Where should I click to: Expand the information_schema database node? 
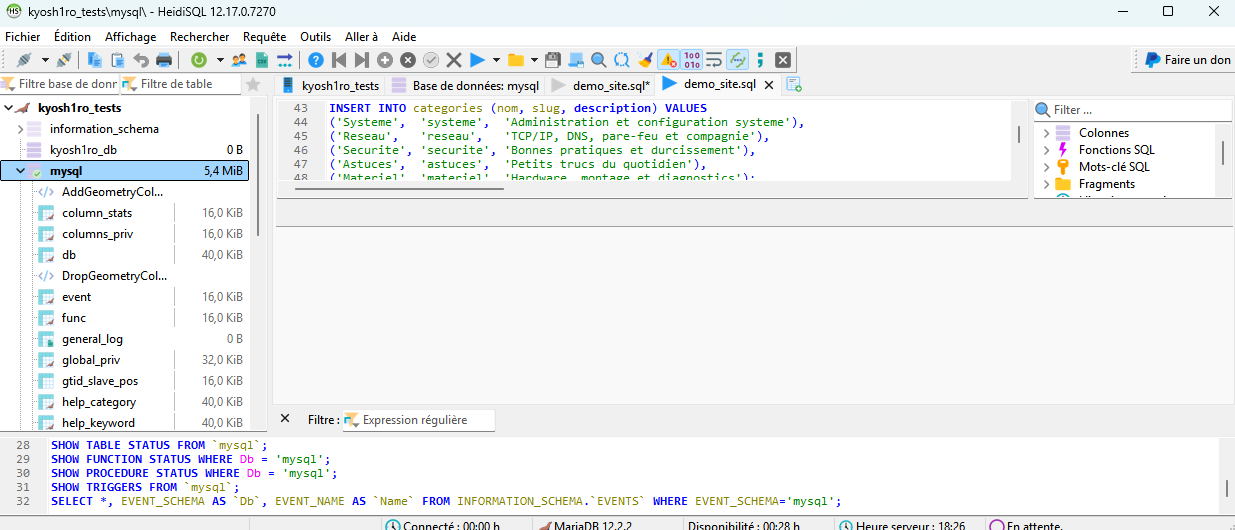coord(20,129)
